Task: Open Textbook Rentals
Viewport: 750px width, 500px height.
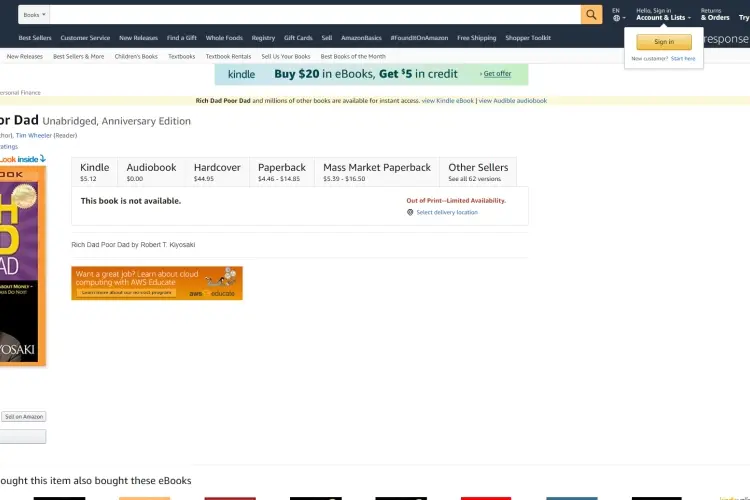Action: pos(228,56)
